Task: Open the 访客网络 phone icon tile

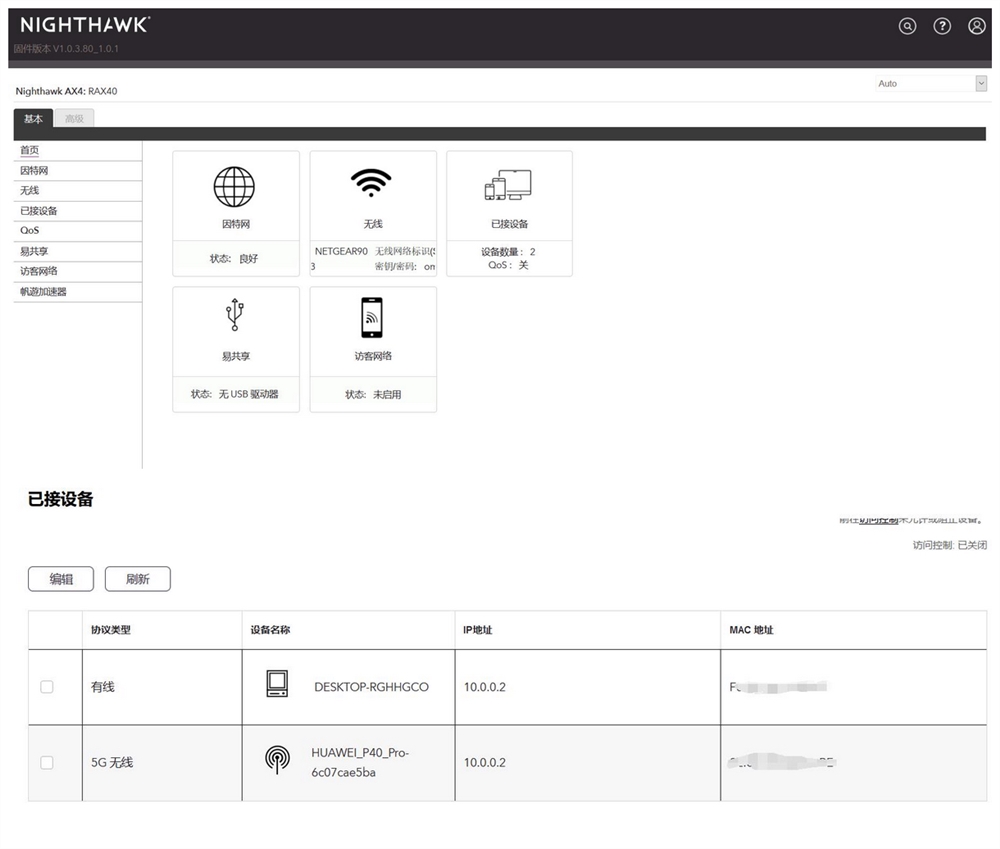Action: point(372,318)
